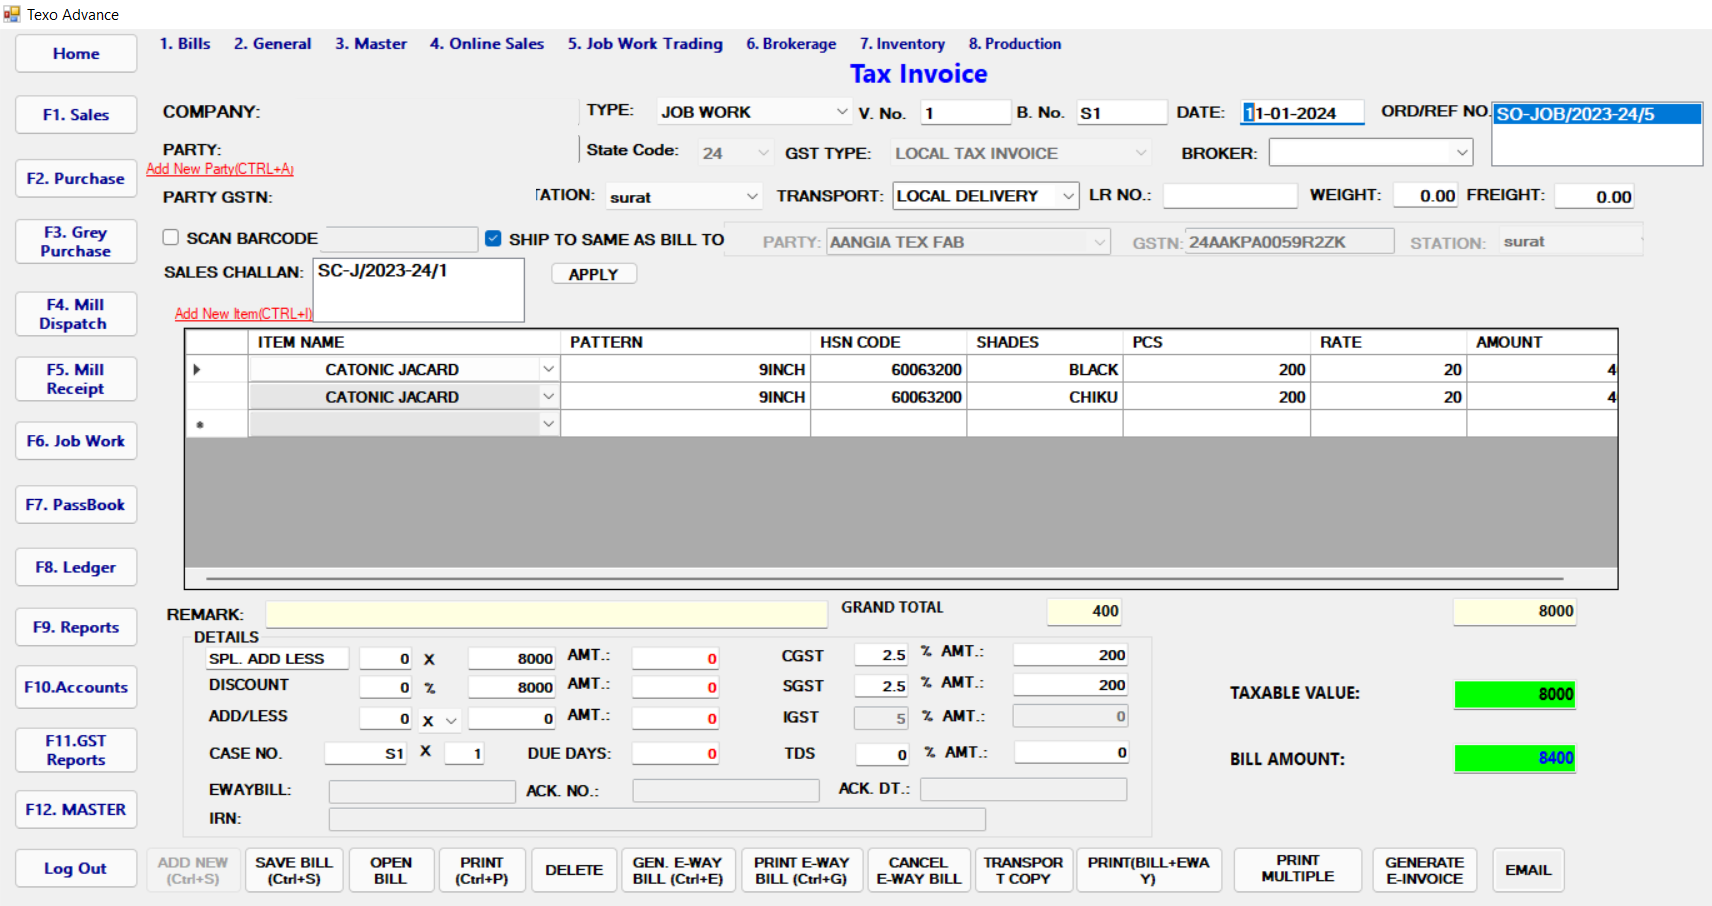Click the Log Out button
Viewport: 1712px width, 906px height.
coord(76,868)
